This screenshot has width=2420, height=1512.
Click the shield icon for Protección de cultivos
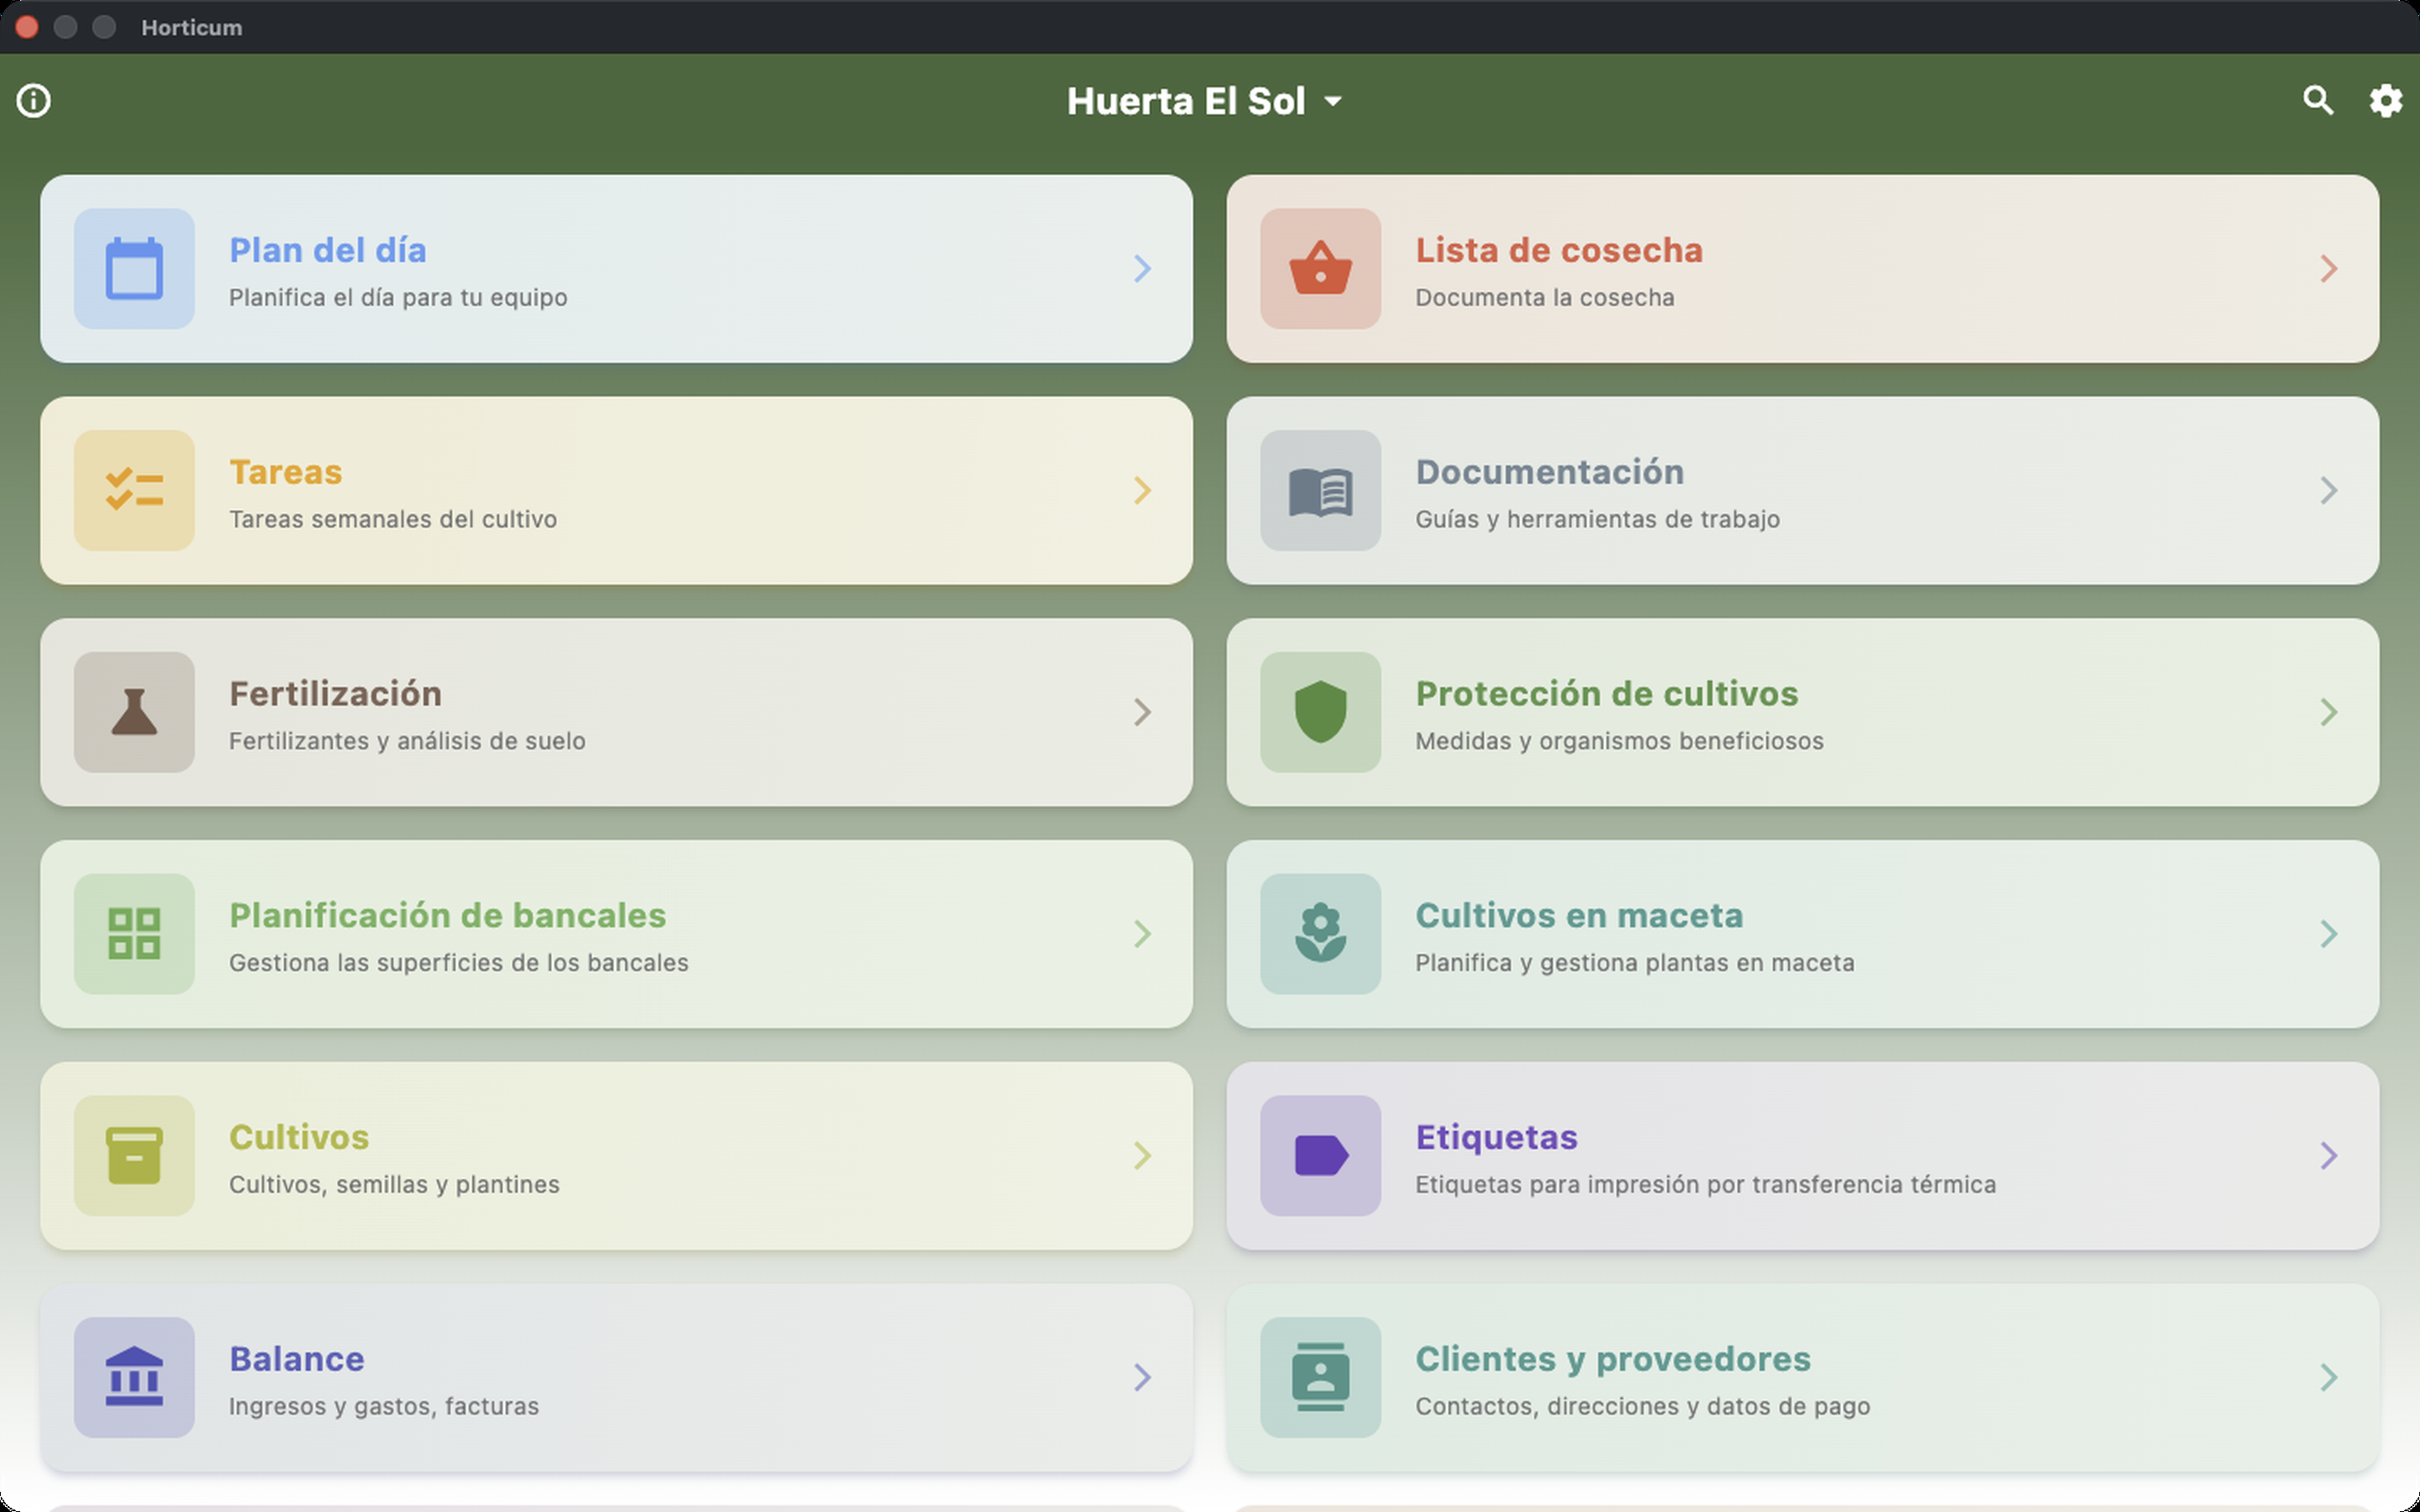[1320, 712]
